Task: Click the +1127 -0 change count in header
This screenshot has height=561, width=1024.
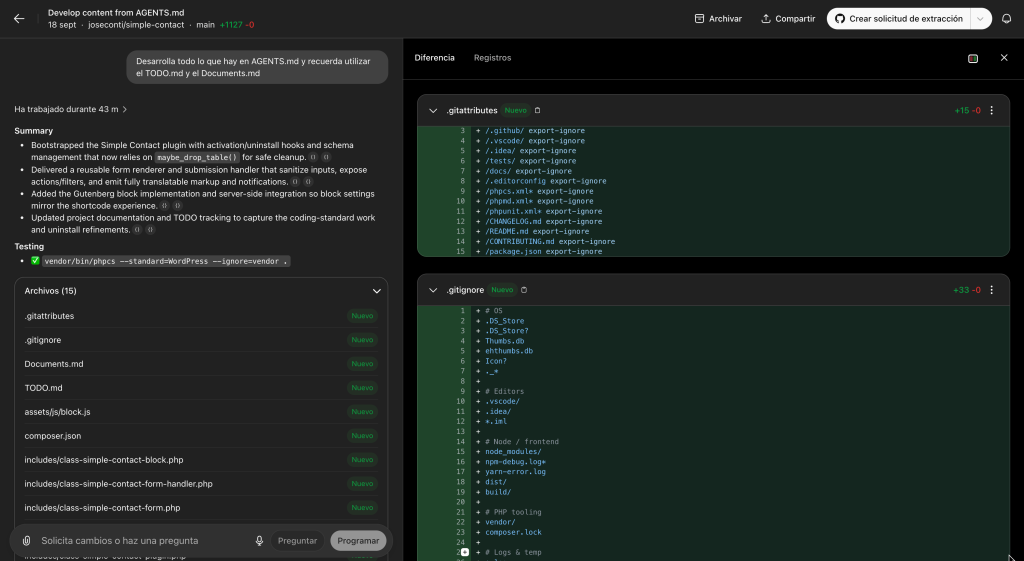Action: tap(237, 25)
